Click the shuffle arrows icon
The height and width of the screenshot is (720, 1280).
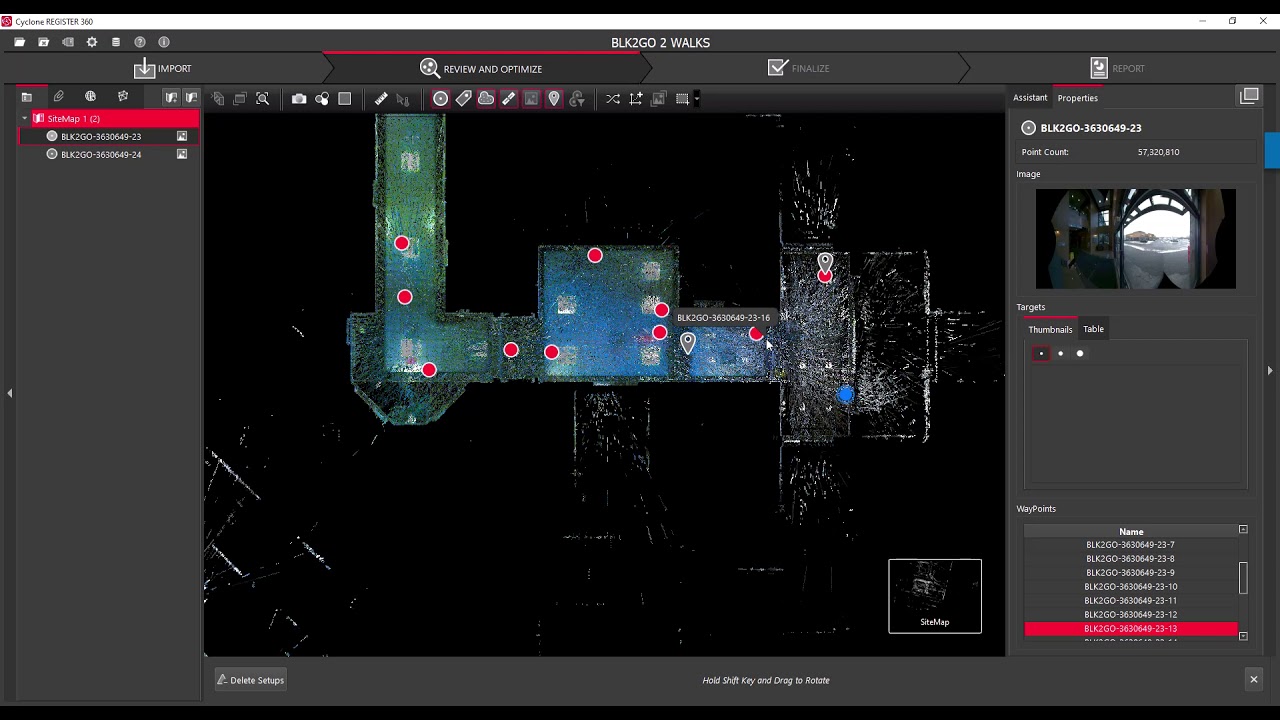tap(613, 99)
